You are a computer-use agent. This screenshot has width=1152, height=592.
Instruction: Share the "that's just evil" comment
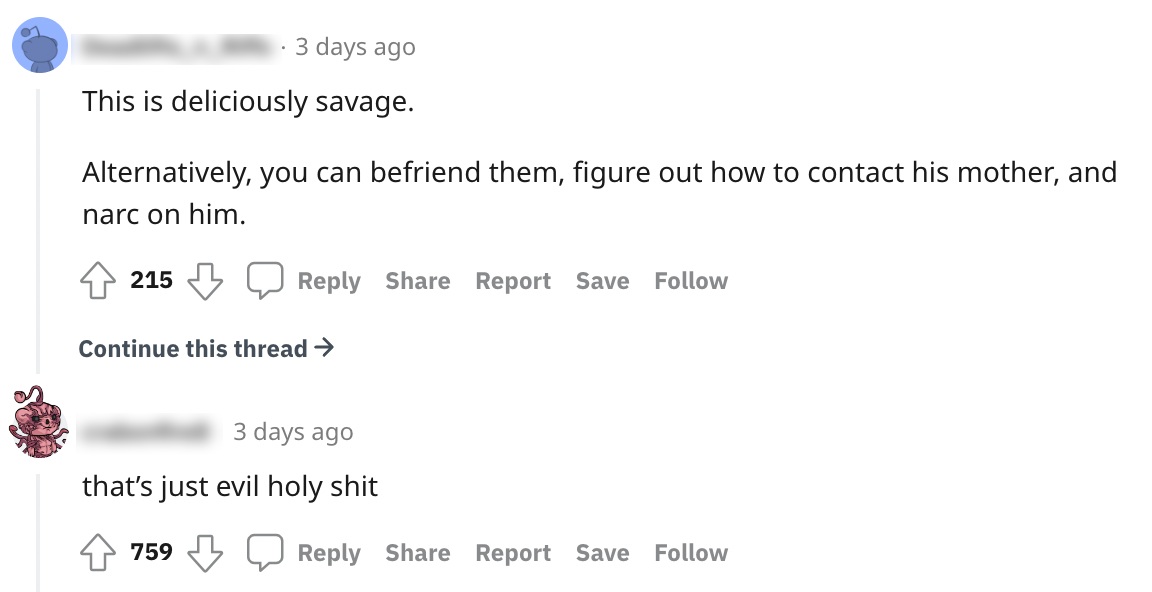pyautogui.click(x=417, y=554)
